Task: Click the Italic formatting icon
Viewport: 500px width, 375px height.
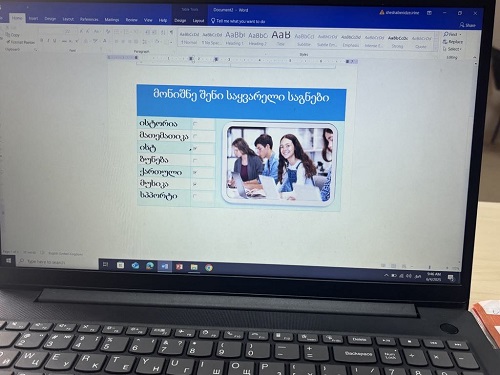Action: point(48,41)
